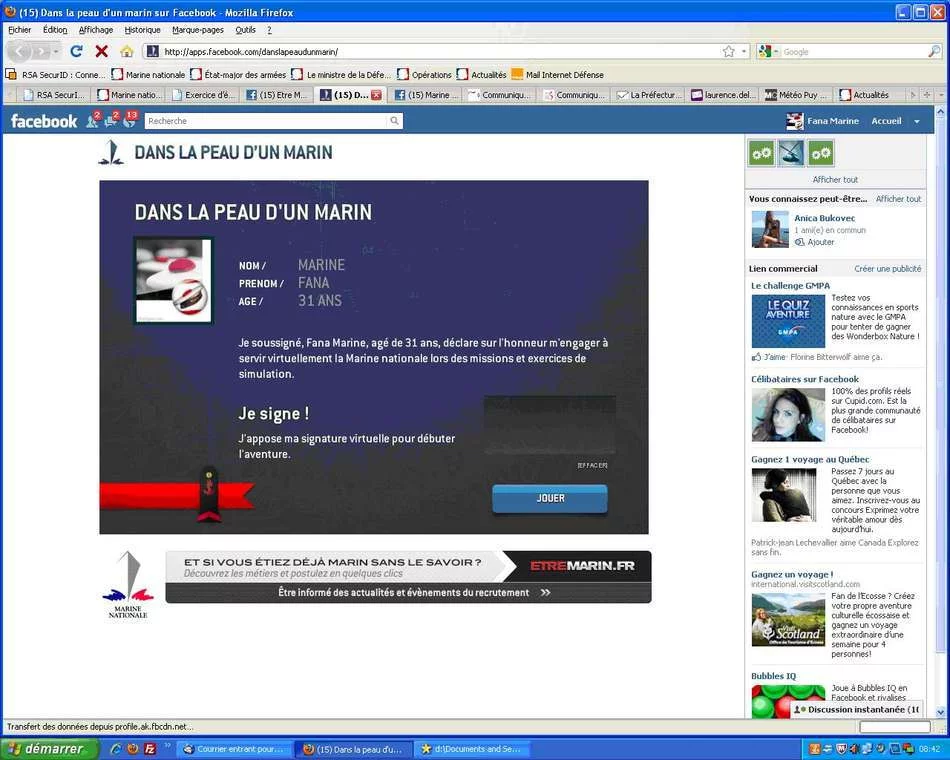
Task: Click the virtual signature box
Action: [549, 425]
